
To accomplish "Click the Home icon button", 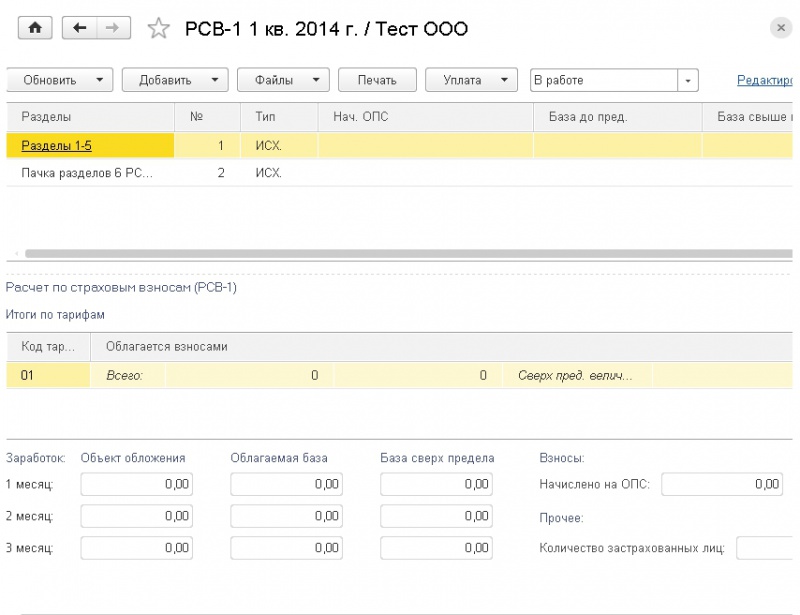I will [34, 29].
